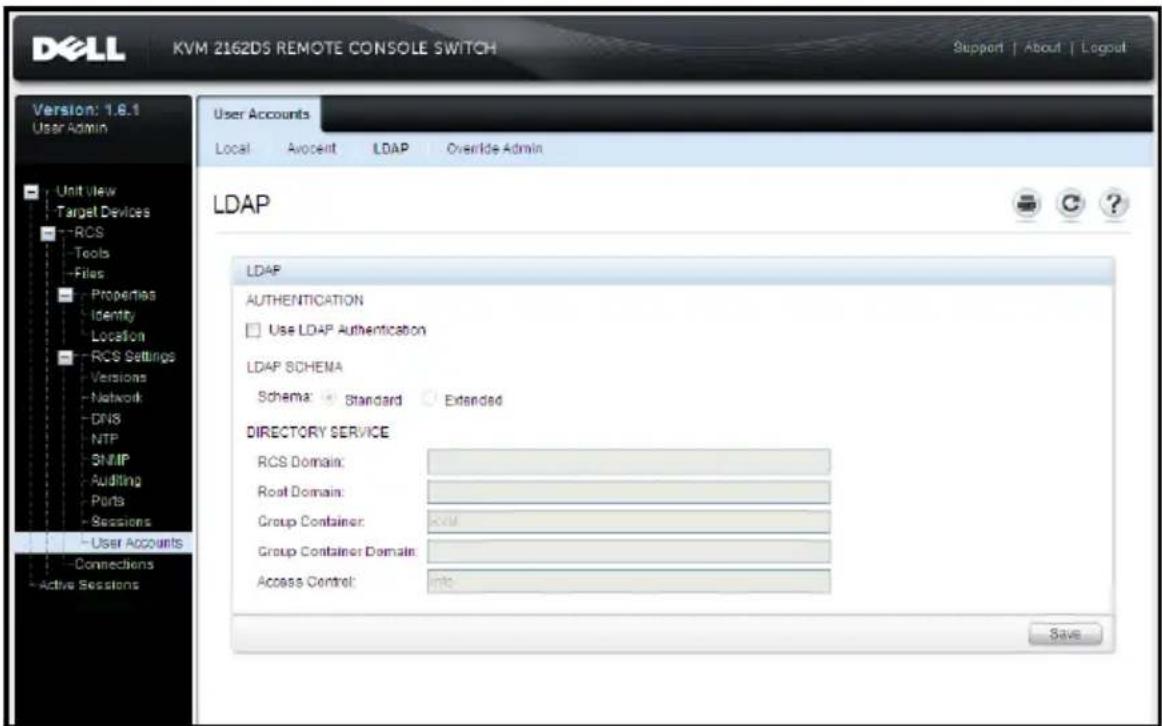This screenshot has width=1162, height=726.
Task: Select Standard schema radio button
Action: point(329,399)
